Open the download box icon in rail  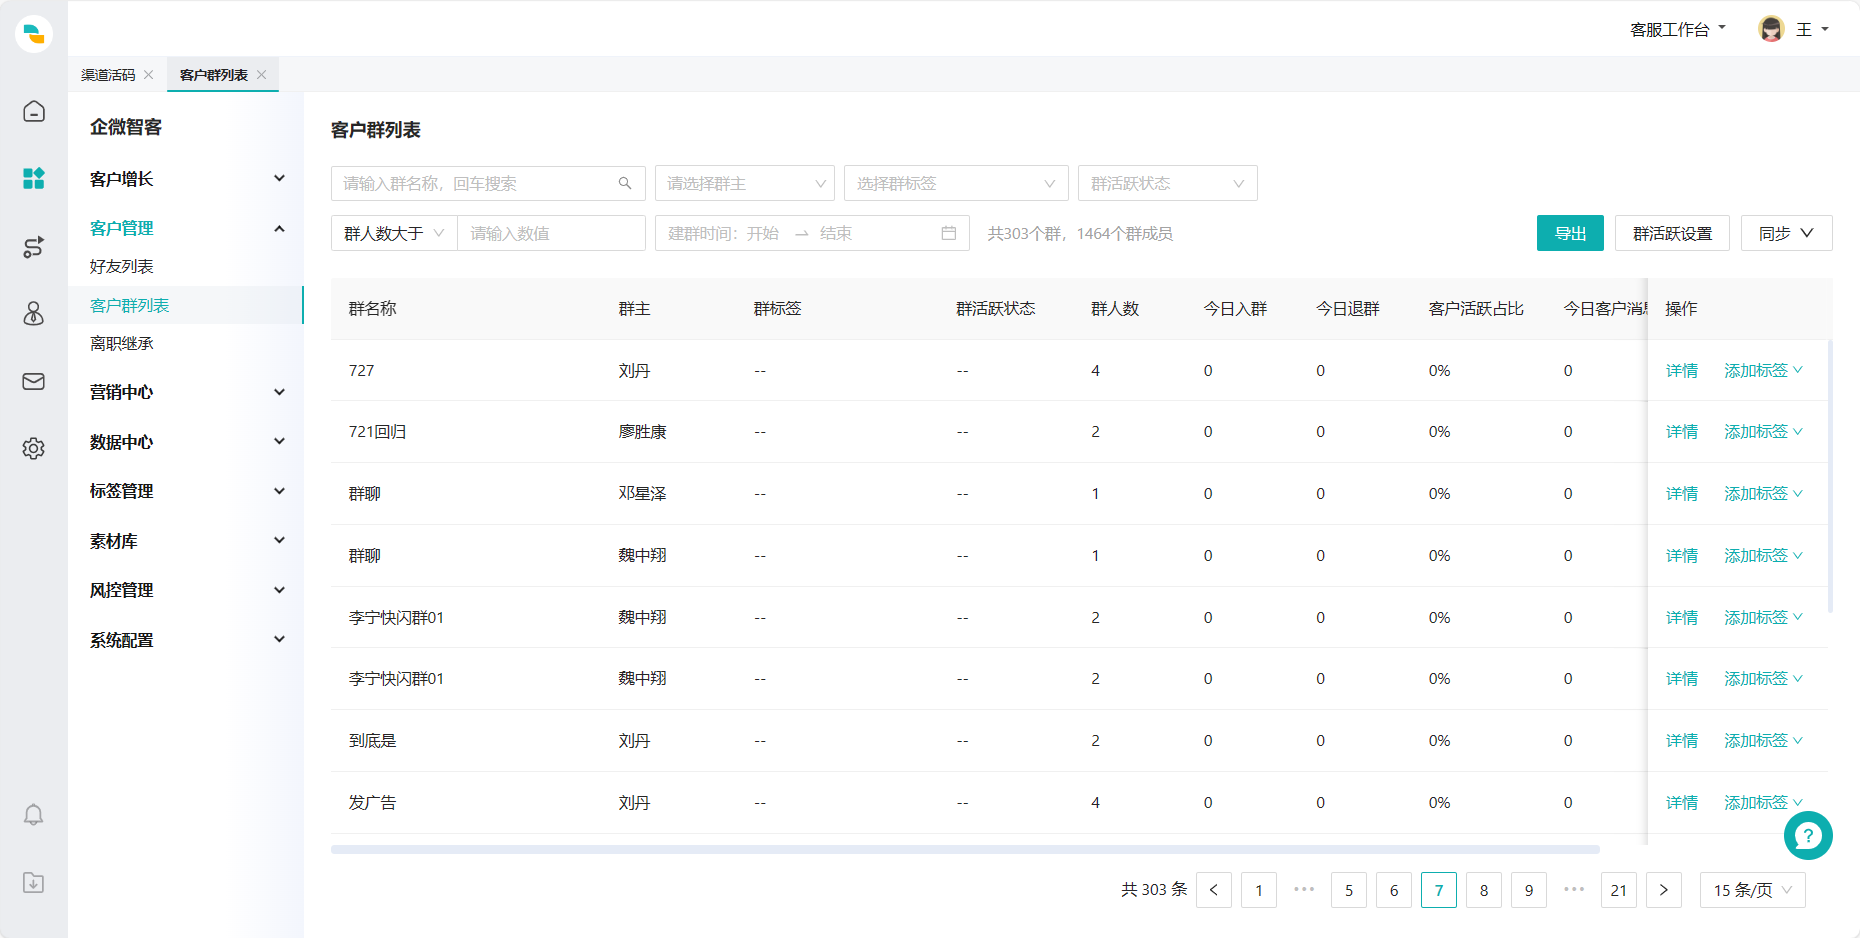[x=34, y=882]
